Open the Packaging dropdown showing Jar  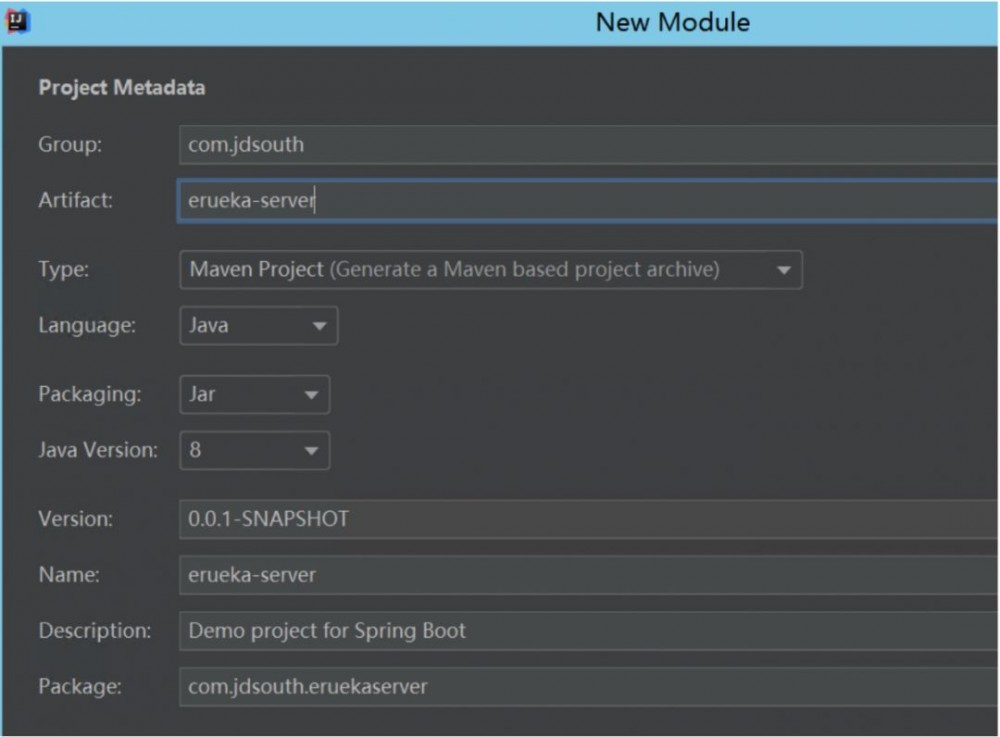(254, 395)
